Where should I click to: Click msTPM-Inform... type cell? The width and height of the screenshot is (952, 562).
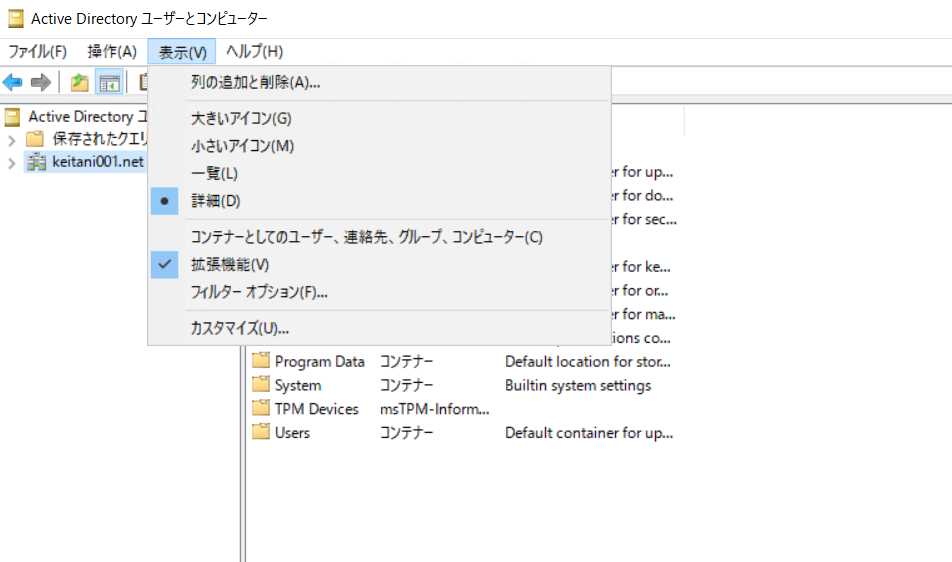(435, 409)
